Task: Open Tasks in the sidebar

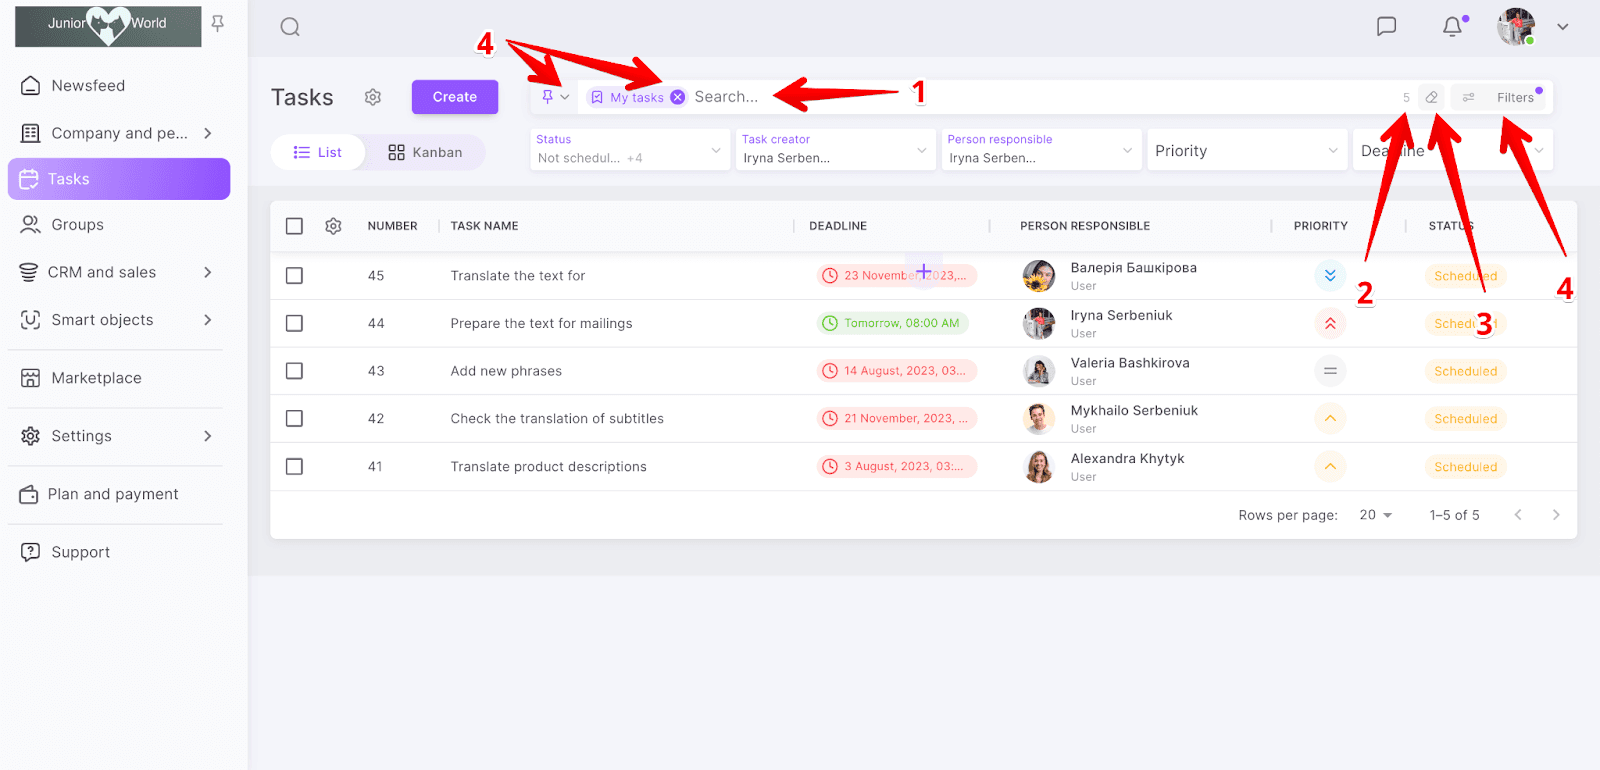Action: [119, 179]
